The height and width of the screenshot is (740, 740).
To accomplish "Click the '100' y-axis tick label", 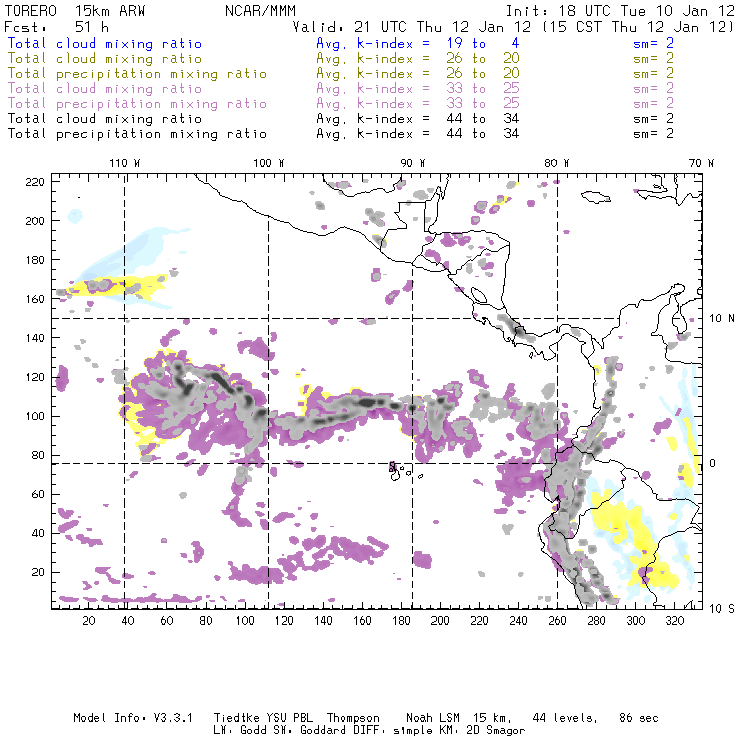I will pos(35,416).
